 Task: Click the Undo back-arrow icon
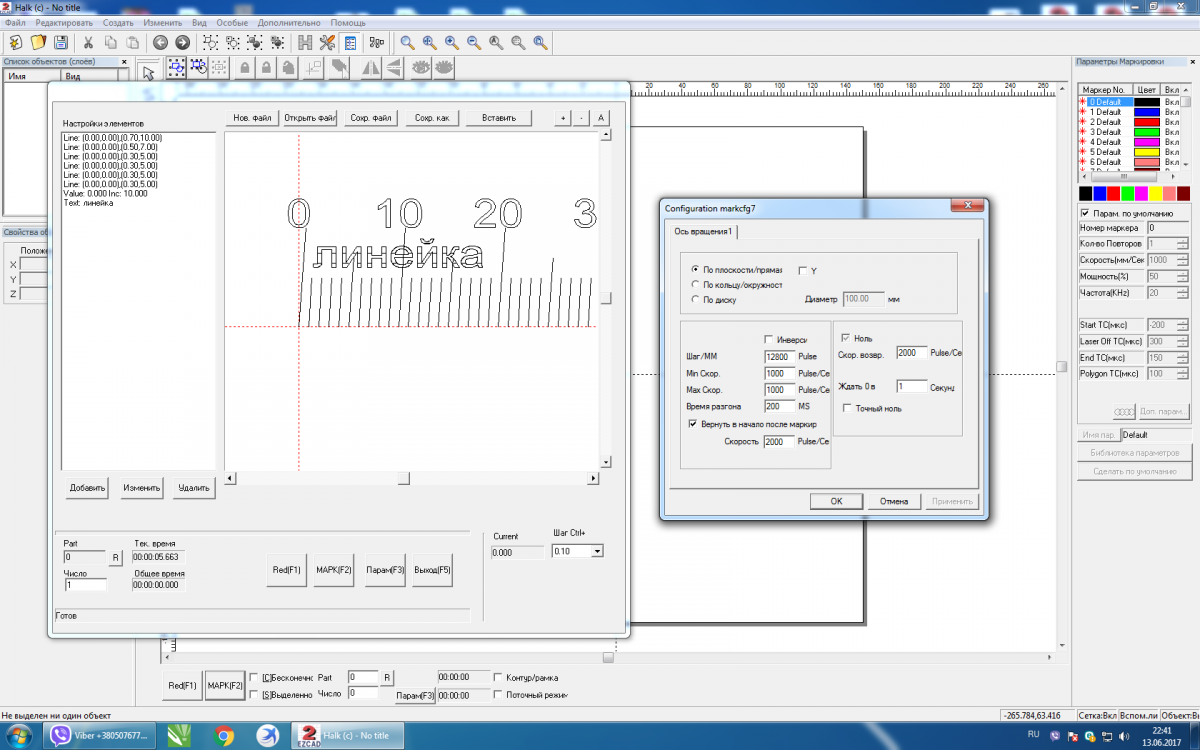pos(160,42)
